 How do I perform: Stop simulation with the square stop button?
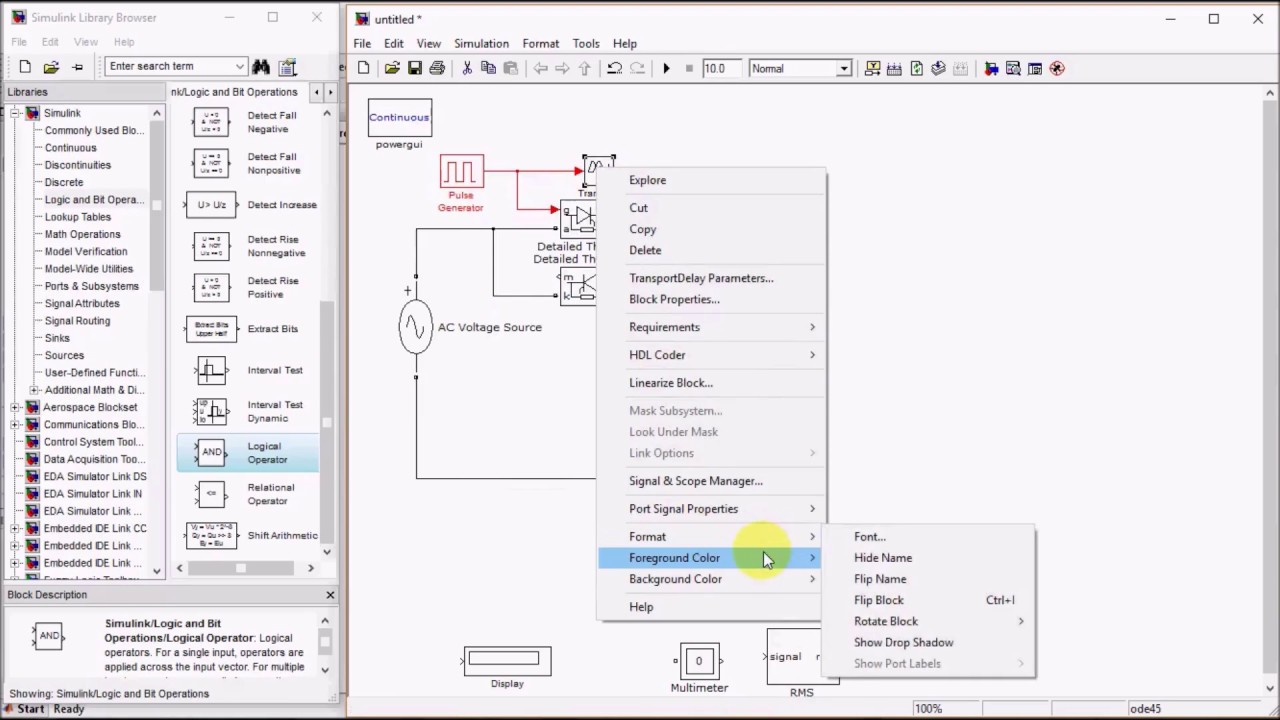click(689, 68)
